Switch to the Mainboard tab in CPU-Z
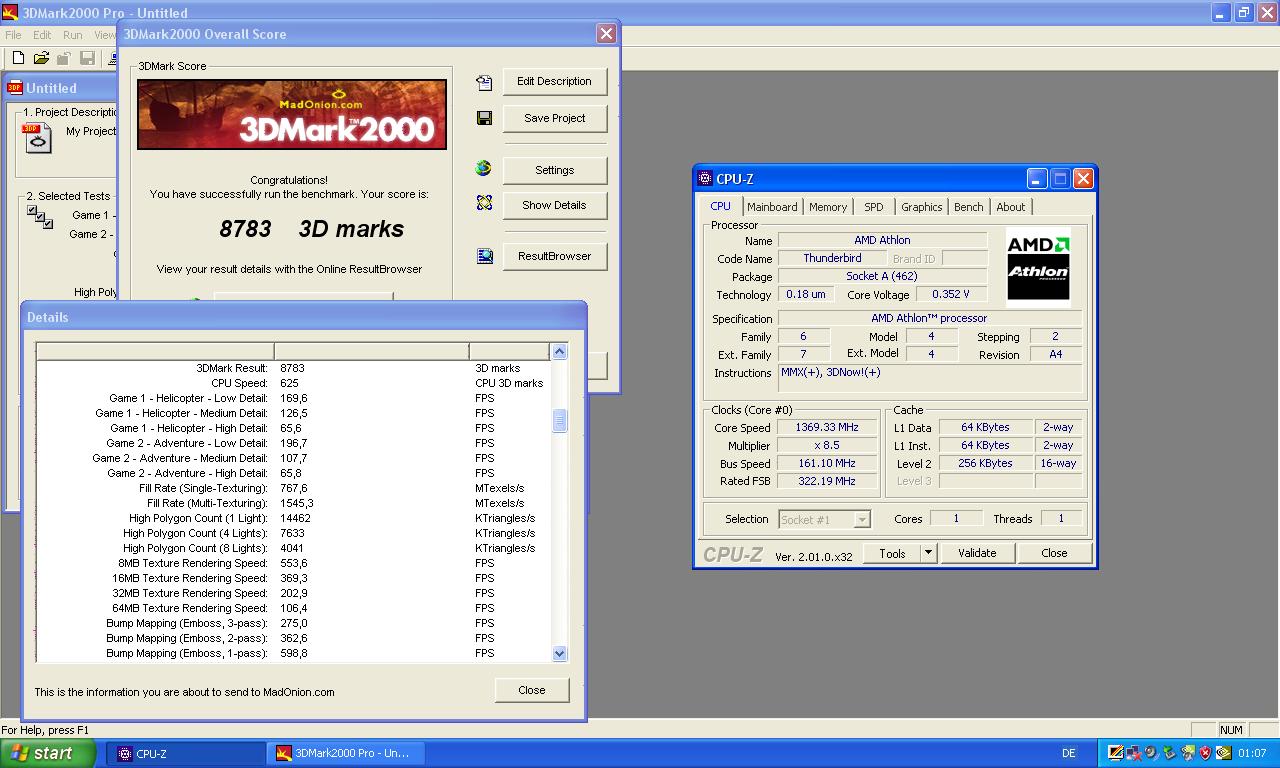 coord(773,207)
